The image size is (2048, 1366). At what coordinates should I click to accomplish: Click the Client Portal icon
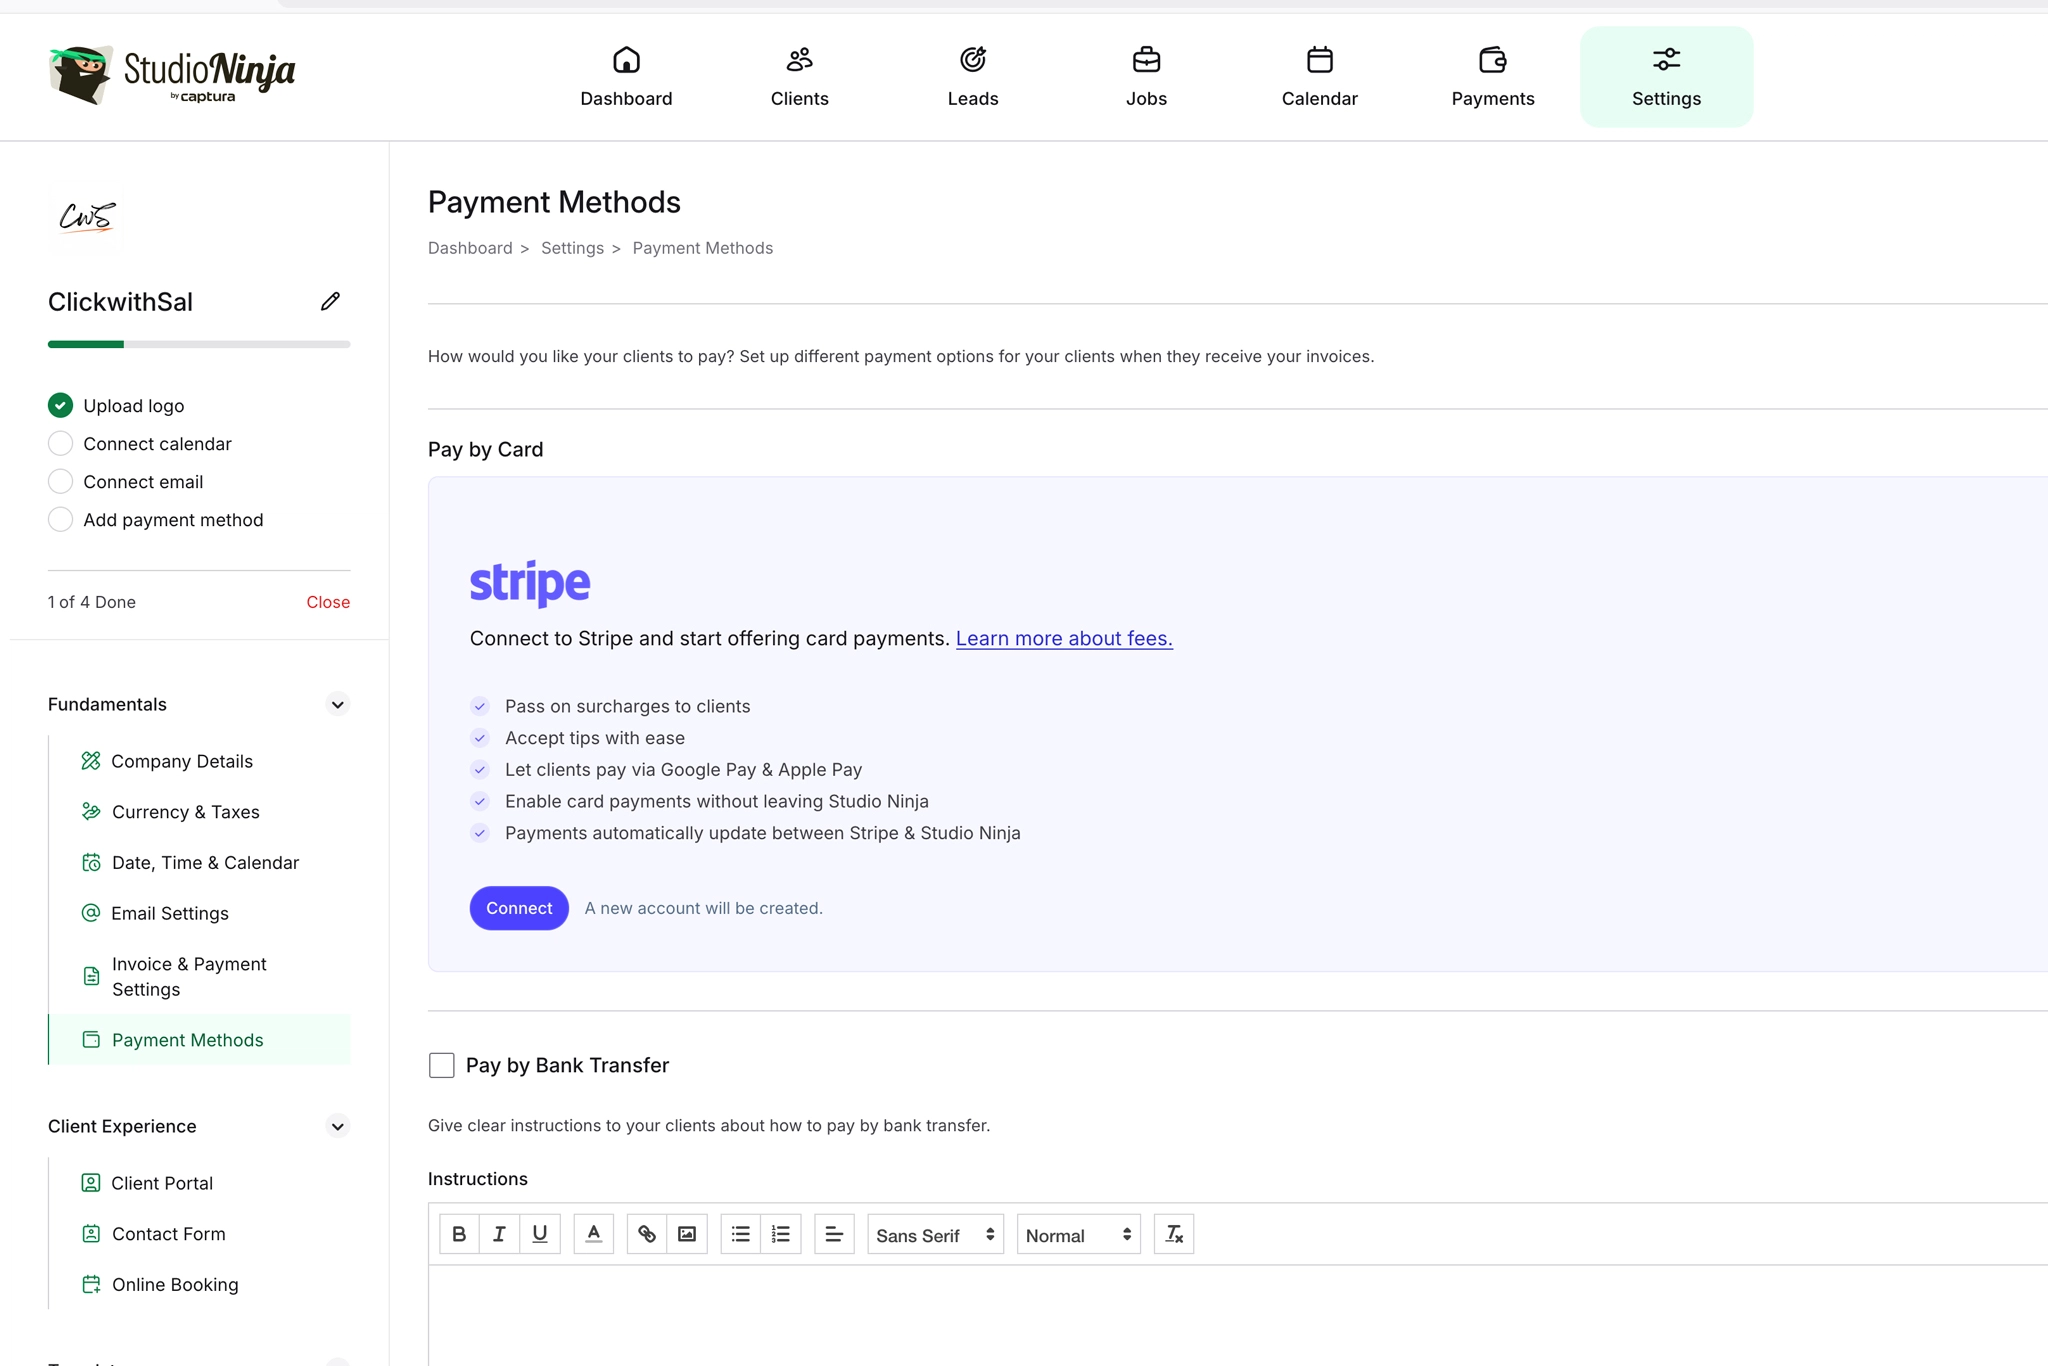coord(91,1183)
